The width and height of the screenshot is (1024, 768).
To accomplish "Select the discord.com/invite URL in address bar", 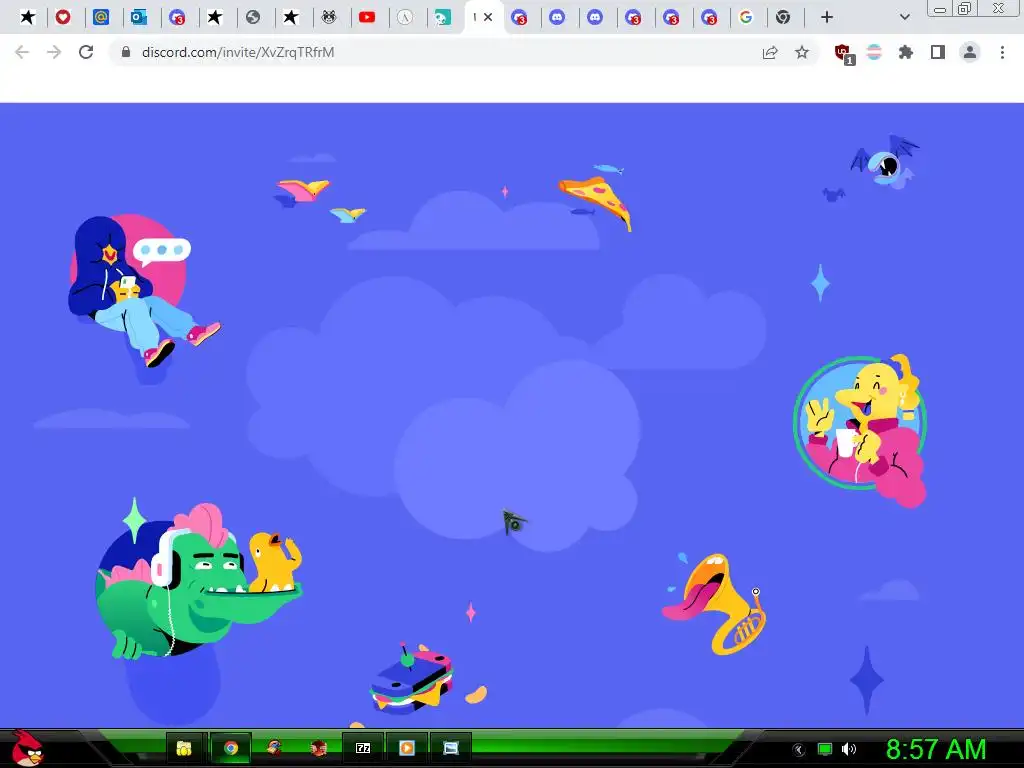I will [x=238, y=52].
